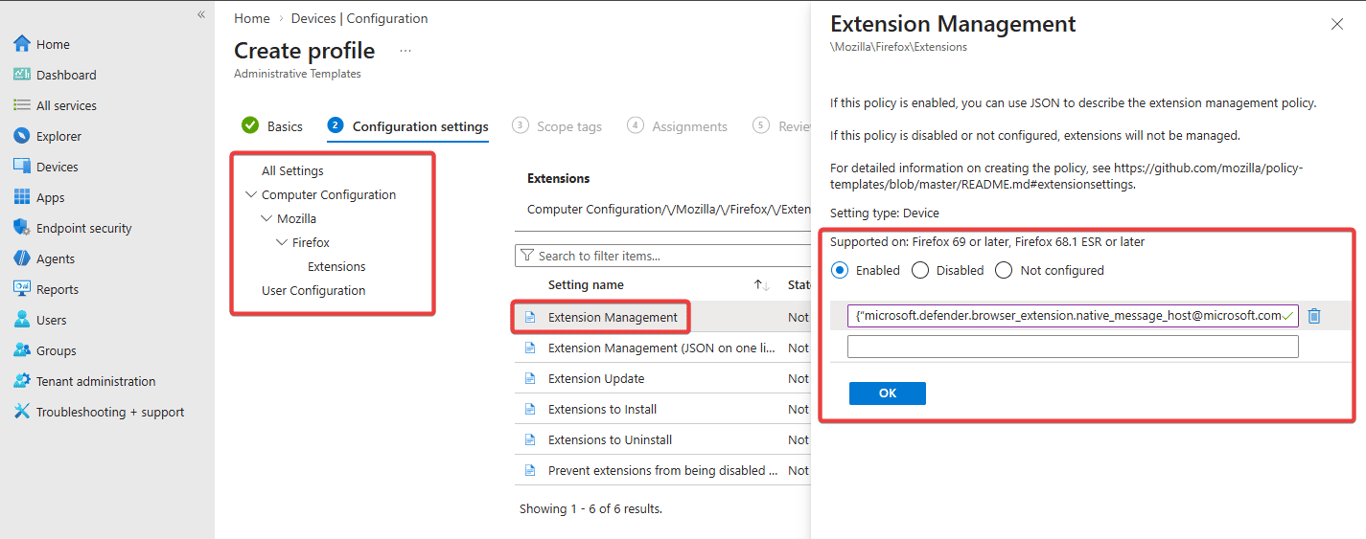Click the Setting name column header
Image resolution: width=1366 pixels, height=539 pixels.
pos(586,285)
